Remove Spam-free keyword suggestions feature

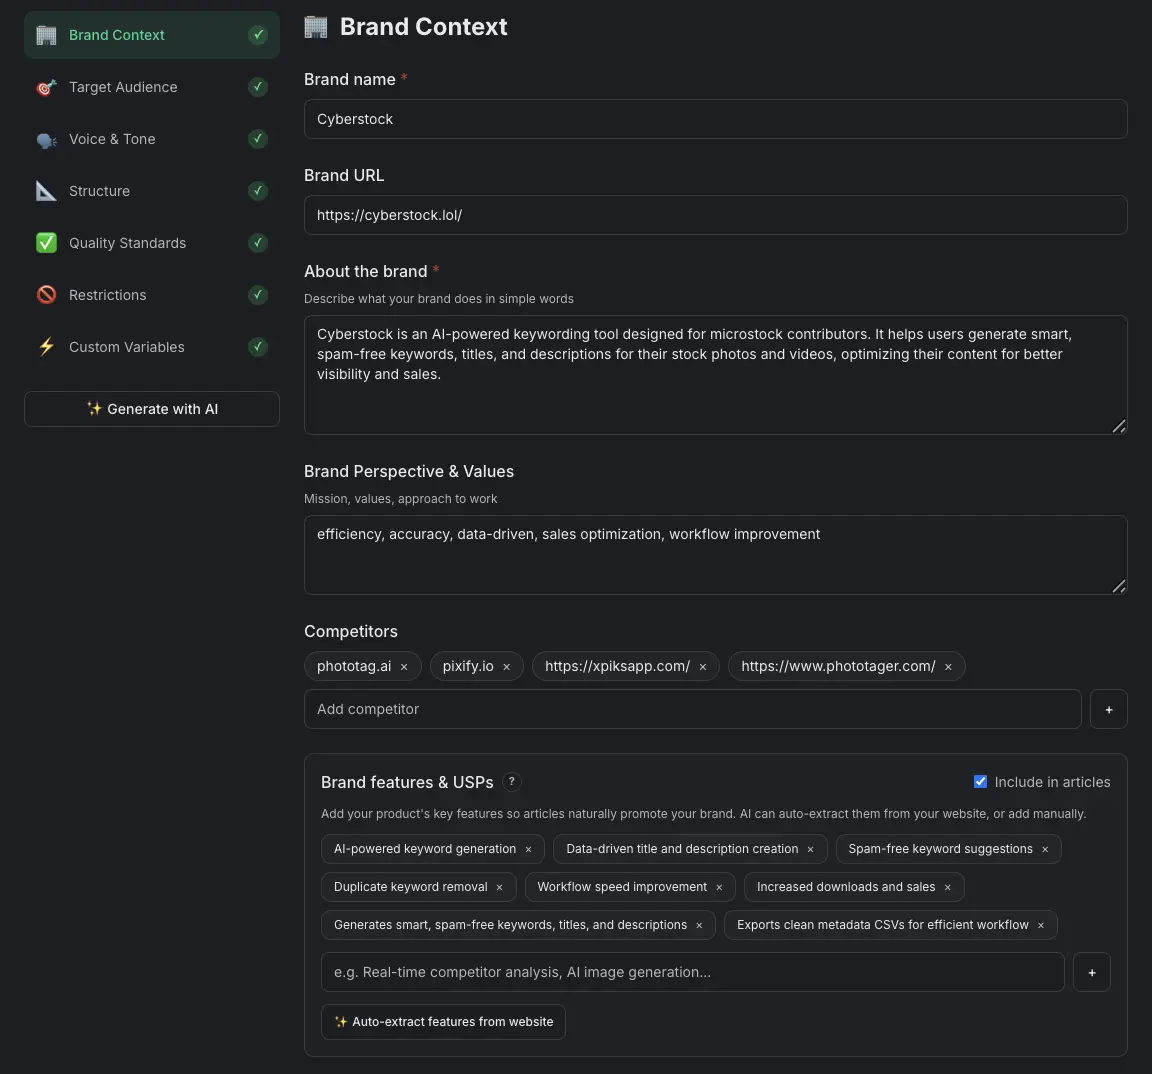pos(1045,849)
